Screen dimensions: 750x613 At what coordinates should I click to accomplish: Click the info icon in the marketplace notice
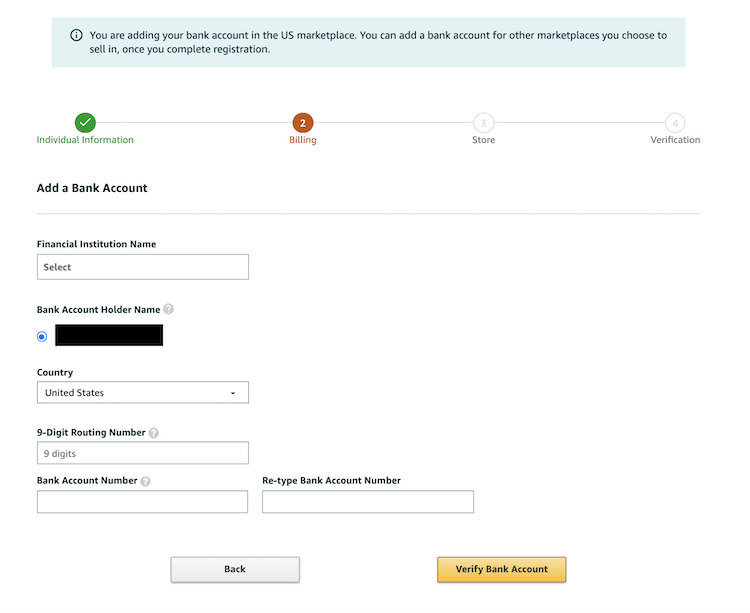(76, 35)
